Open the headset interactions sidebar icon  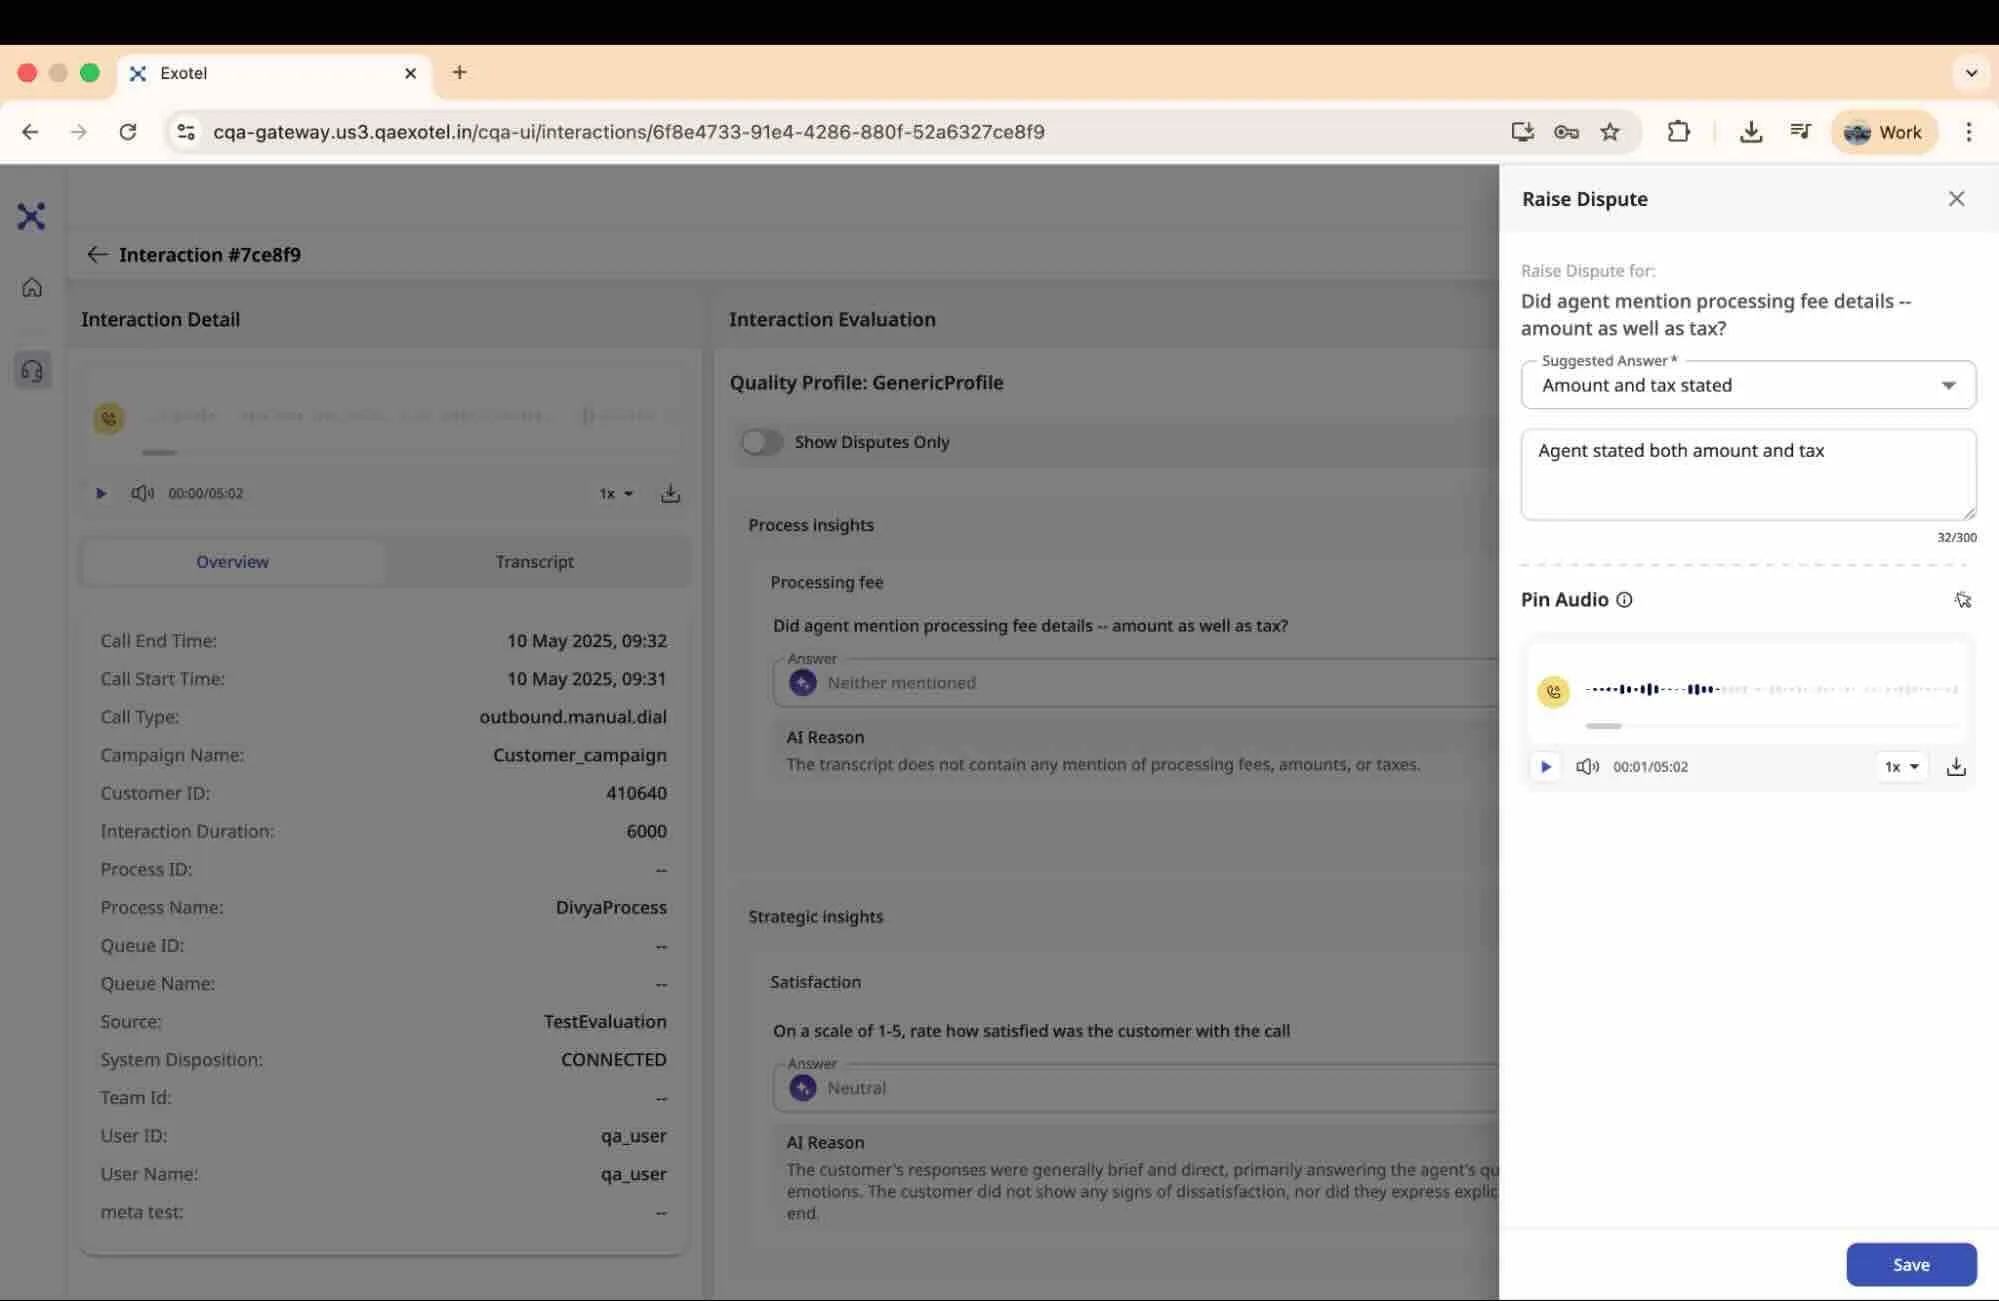[x=32, y=371]
